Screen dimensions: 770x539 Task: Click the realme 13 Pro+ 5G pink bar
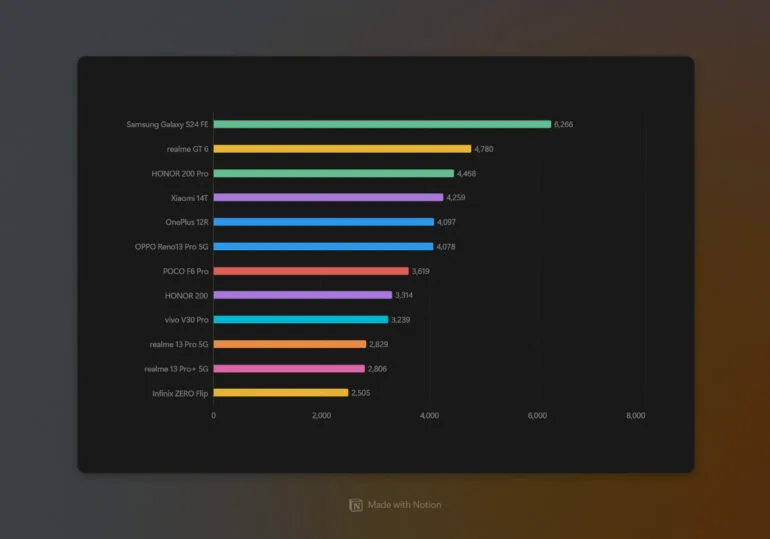(289, 369)
